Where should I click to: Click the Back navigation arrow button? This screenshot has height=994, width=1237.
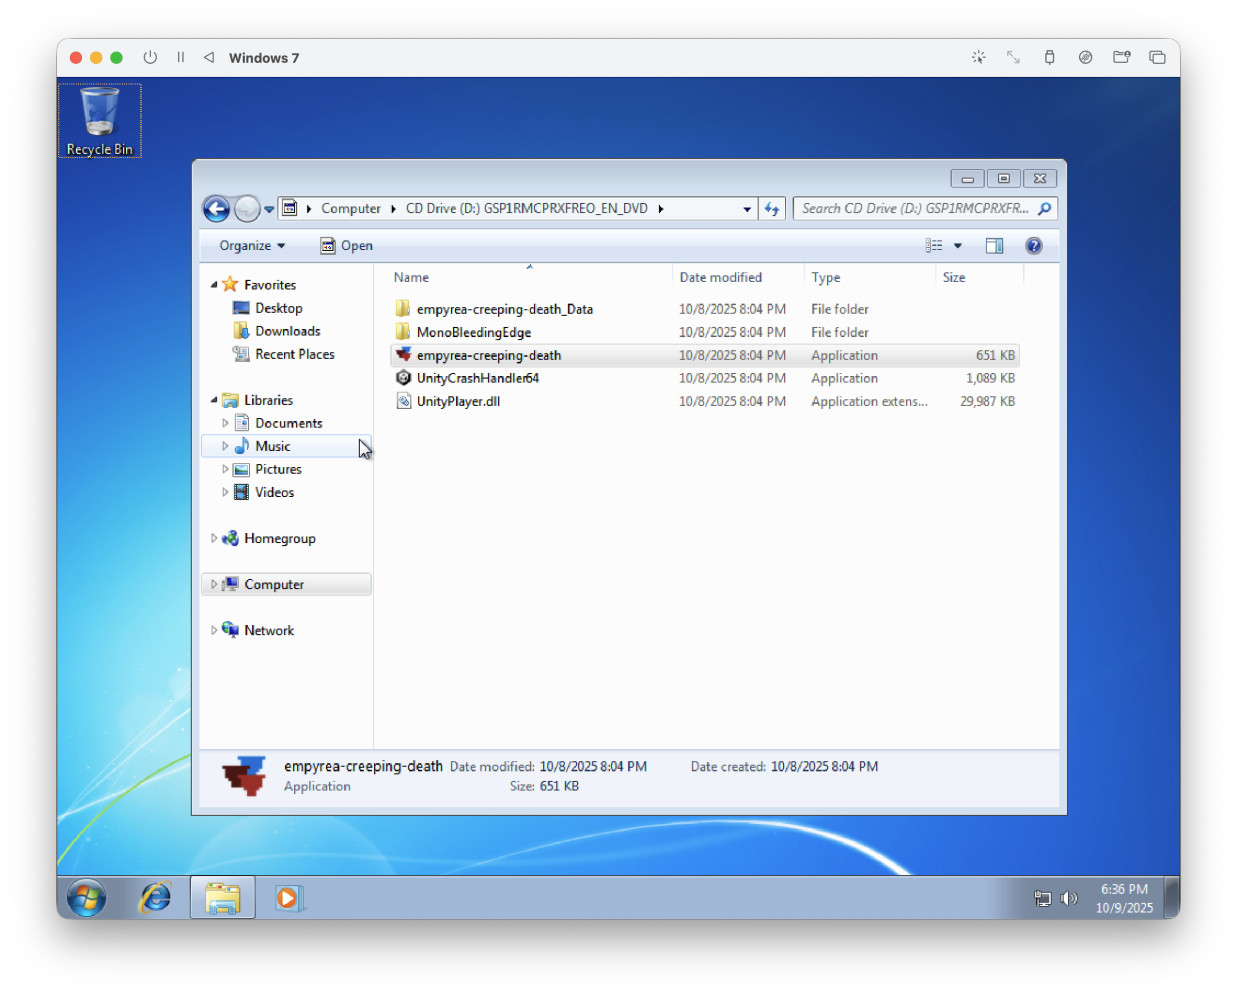pyautogui.click(x=216, y=209)
